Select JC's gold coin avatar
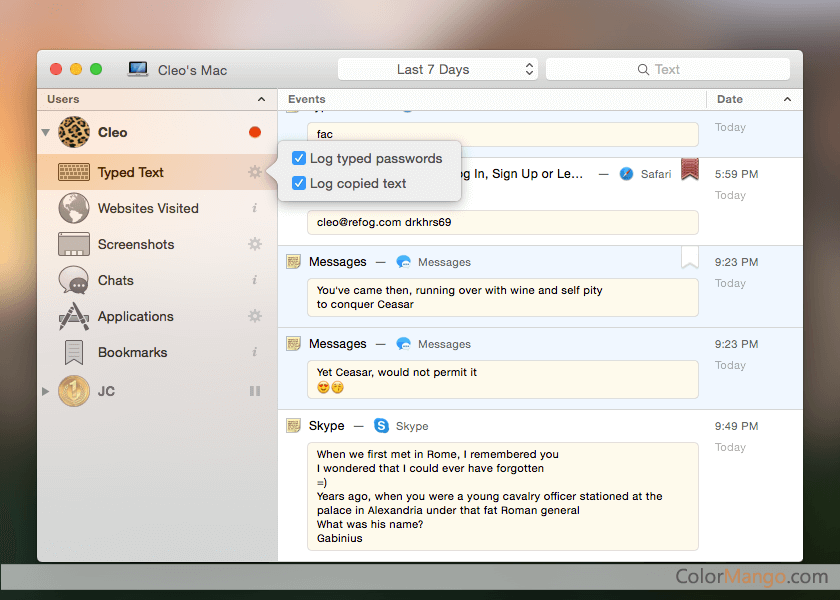 [74, 391]
